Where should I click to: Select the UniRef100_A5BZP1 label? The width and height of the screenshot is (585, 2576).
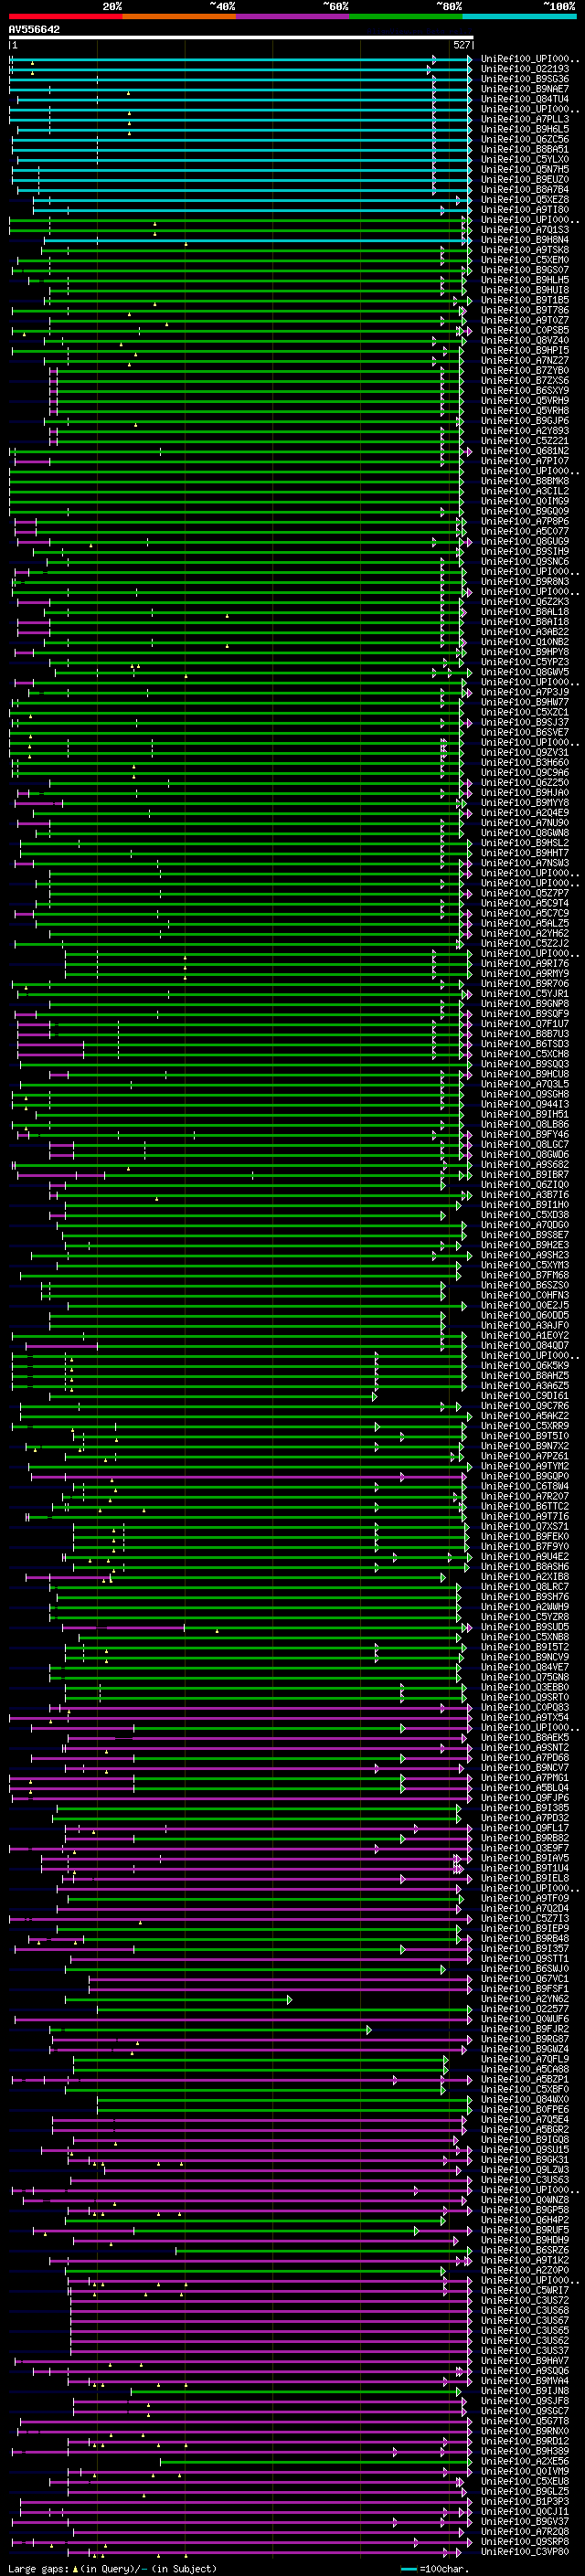(525, 2079)
